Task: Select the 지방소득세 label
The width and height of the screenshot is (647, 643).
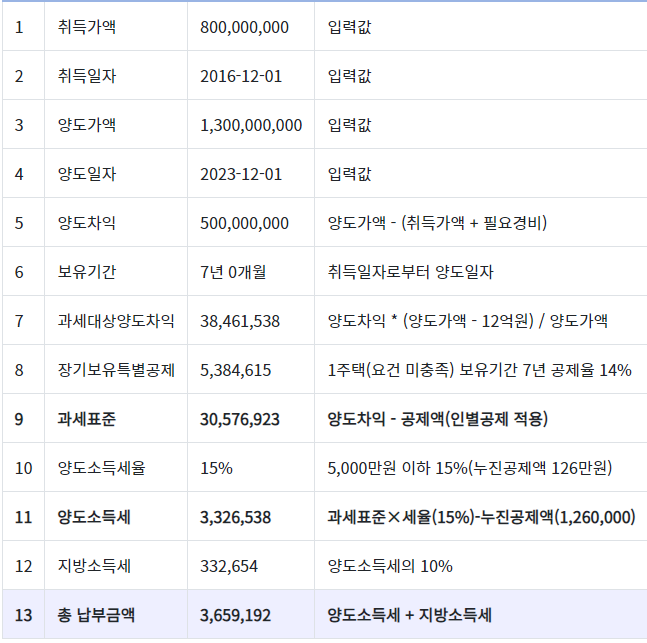Action: pos(94,566)
